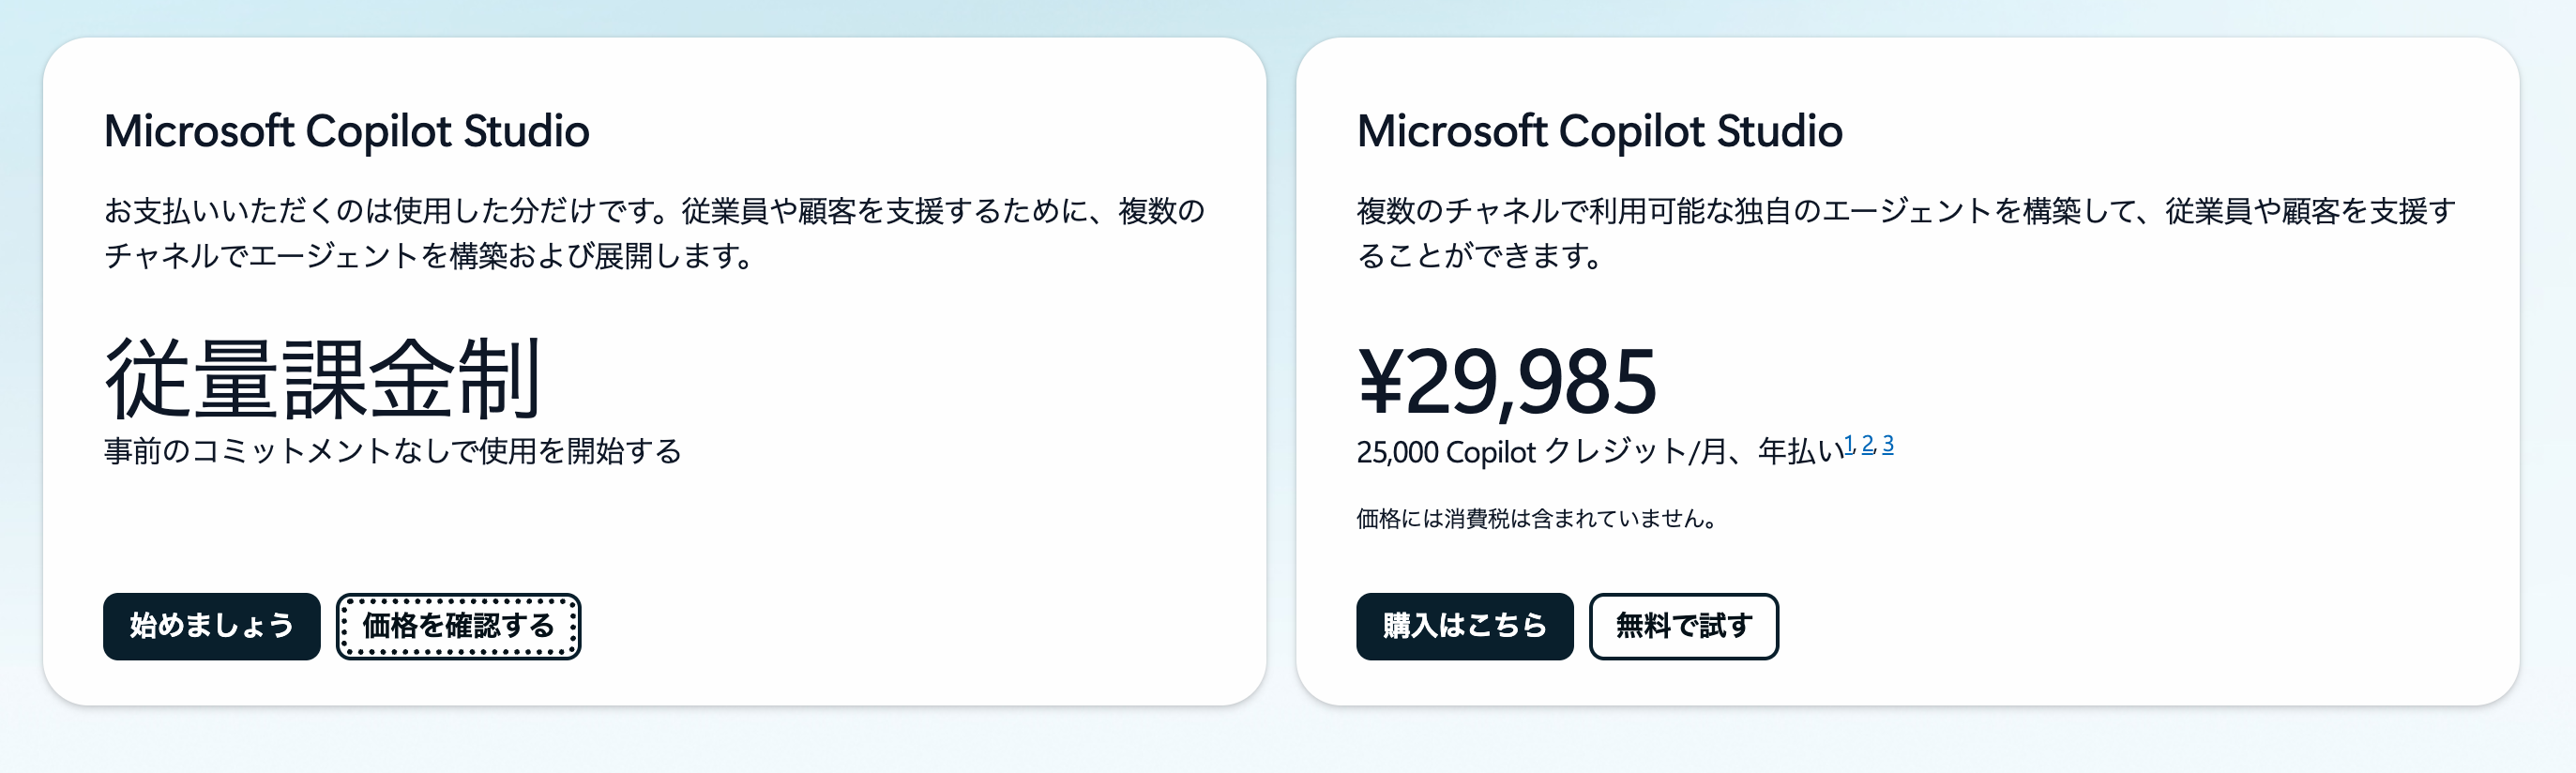This screenshot has width=2576, height=773.
Task: Click 事前のコミットメントなしで使用を開始する text
Action: coord(392,451)
